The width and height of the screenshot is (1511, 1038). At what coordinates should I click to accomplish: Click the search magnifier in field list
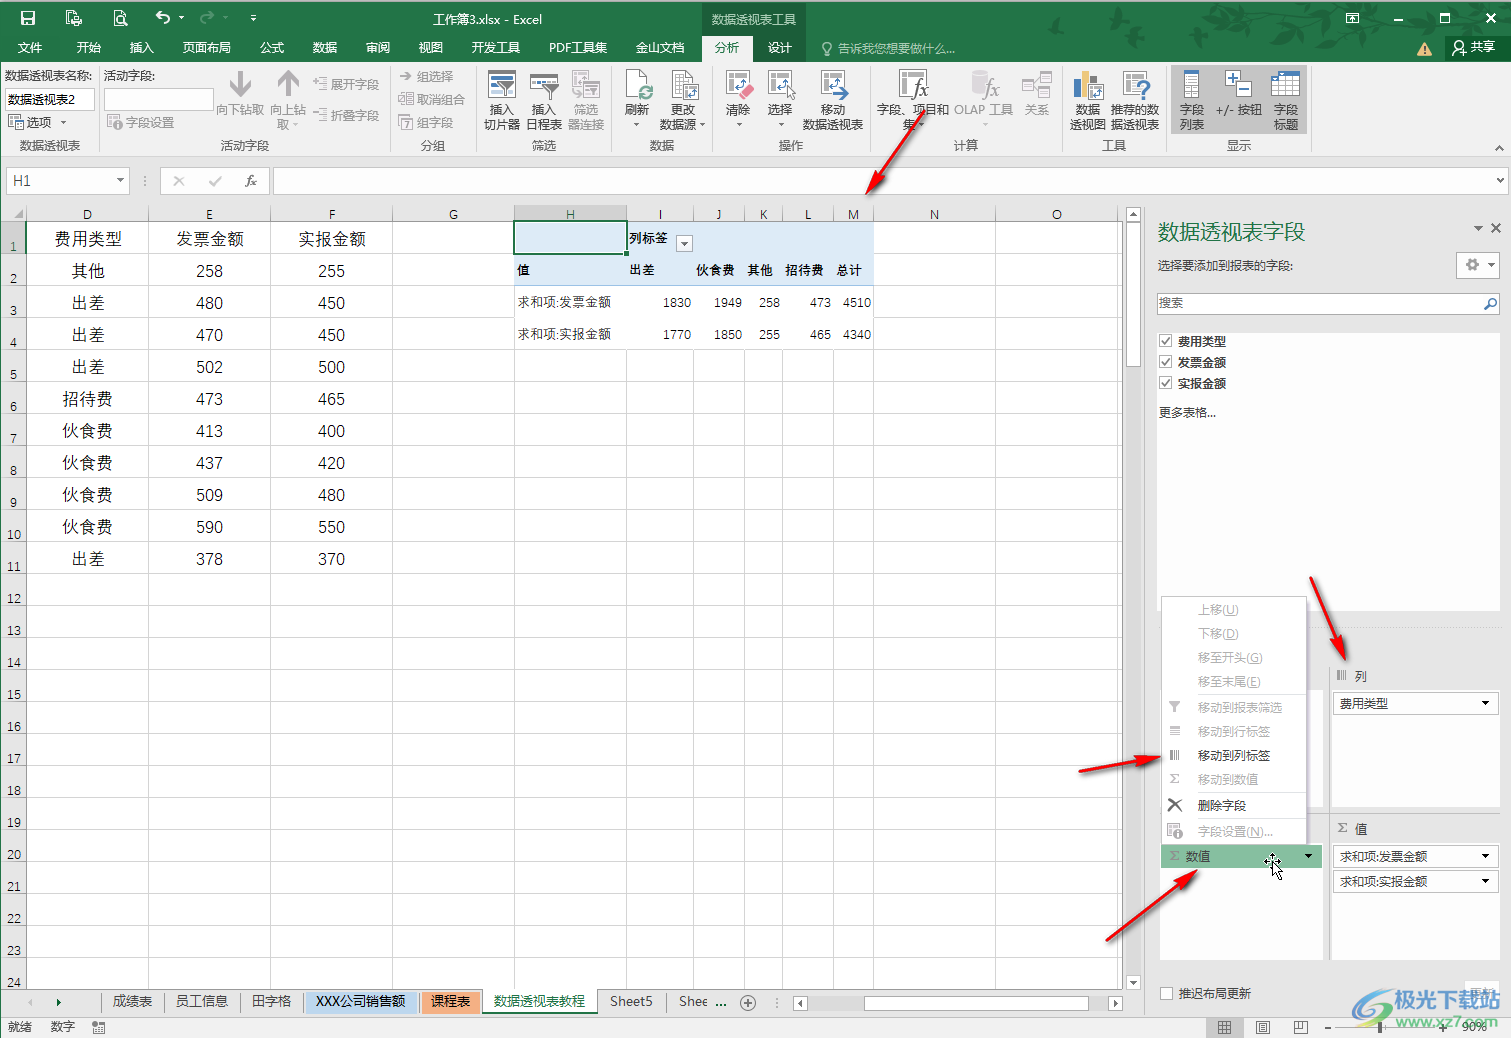coord(1490,303)
